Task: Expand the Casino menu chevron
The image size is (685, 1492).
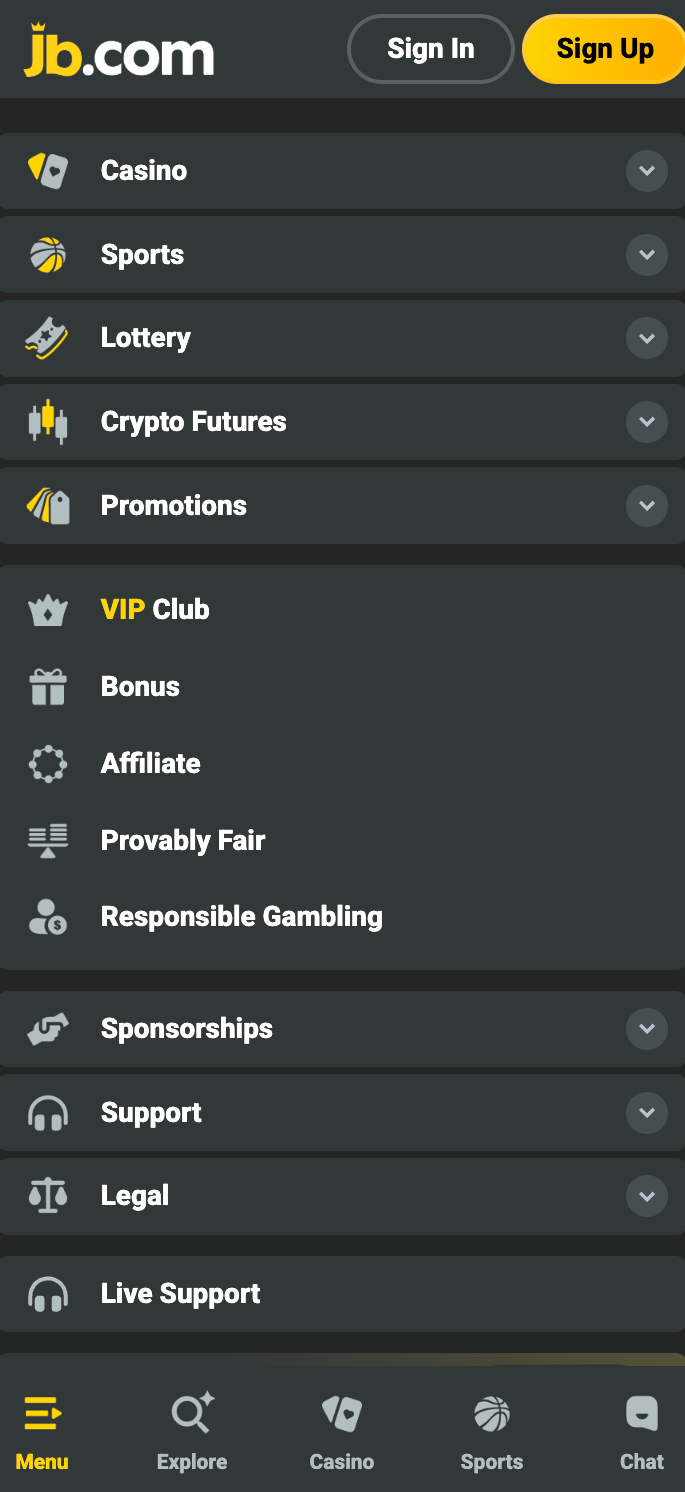Action: 646,171
